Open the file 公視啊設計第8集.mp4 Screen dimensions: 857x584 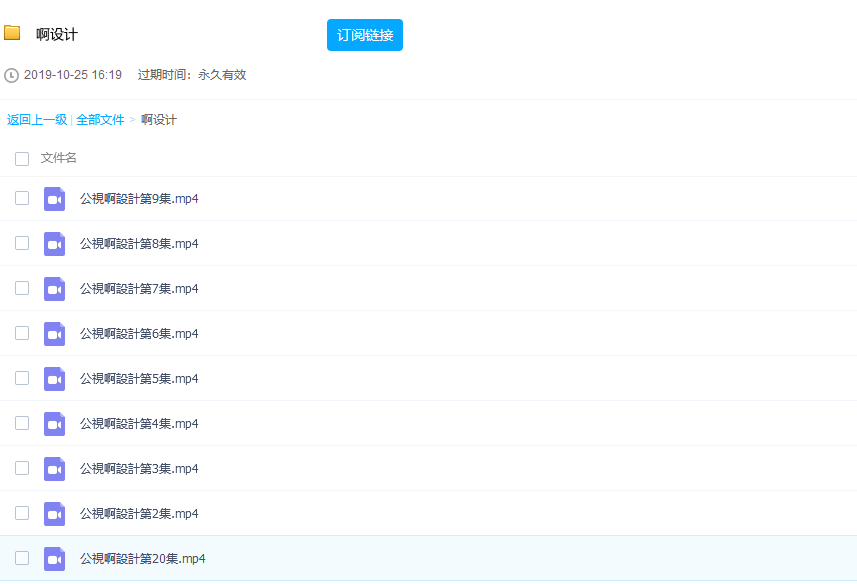pyautogui.click(x=139, y=244)
